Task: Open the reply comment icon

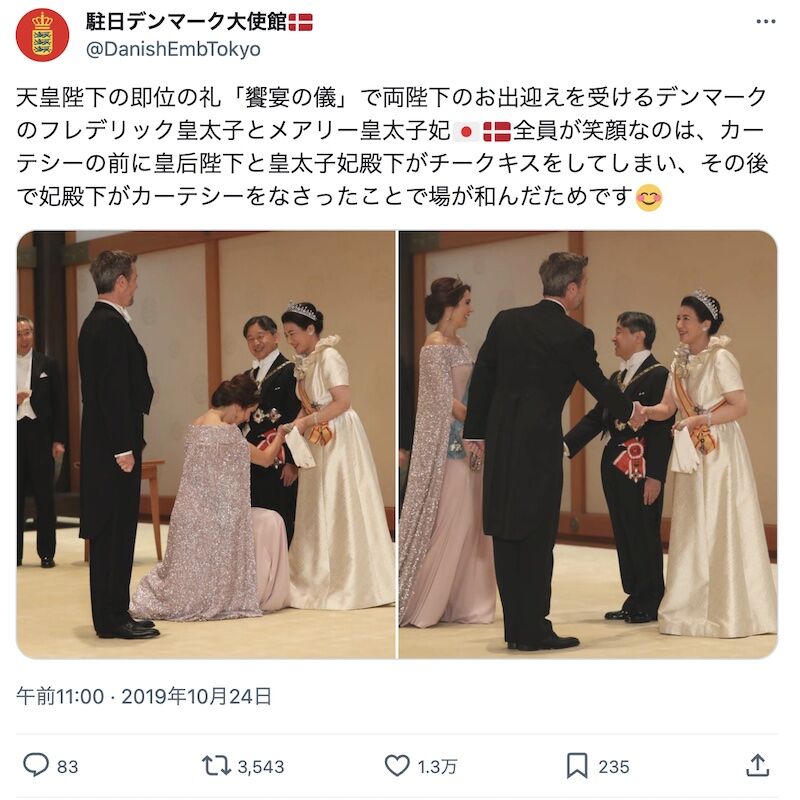Action: pos(36,765)
